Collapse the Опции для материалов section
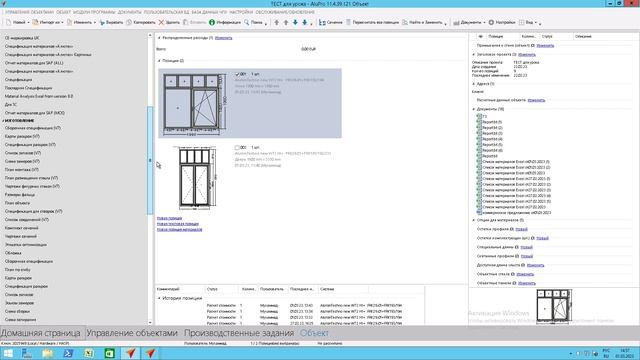640x360 pixels. [x=473, y=220]
